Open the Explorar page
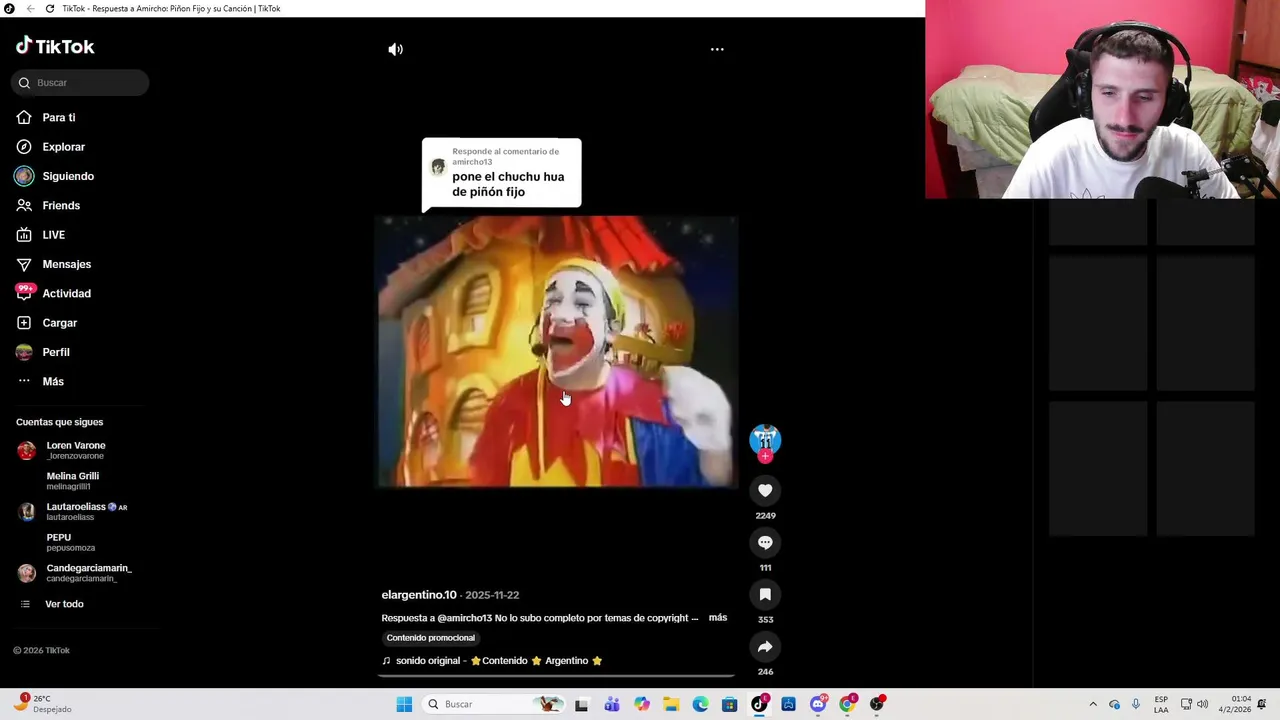The image size is (1280, 720). [x=63, y=147]
